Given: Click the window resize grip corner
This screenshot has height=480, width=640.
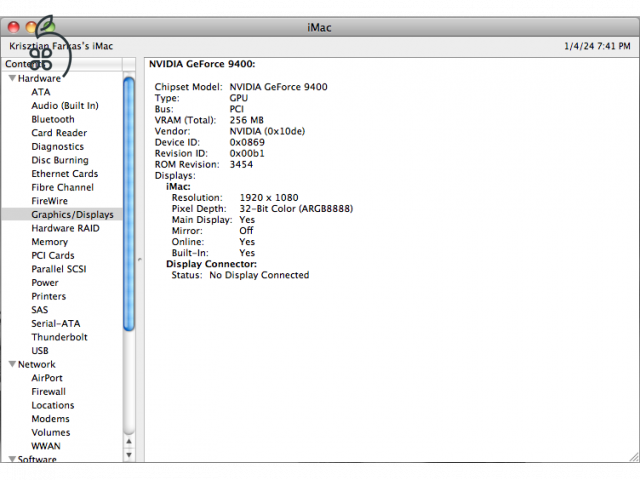Looking at the screenshot, I should (634, 457).
